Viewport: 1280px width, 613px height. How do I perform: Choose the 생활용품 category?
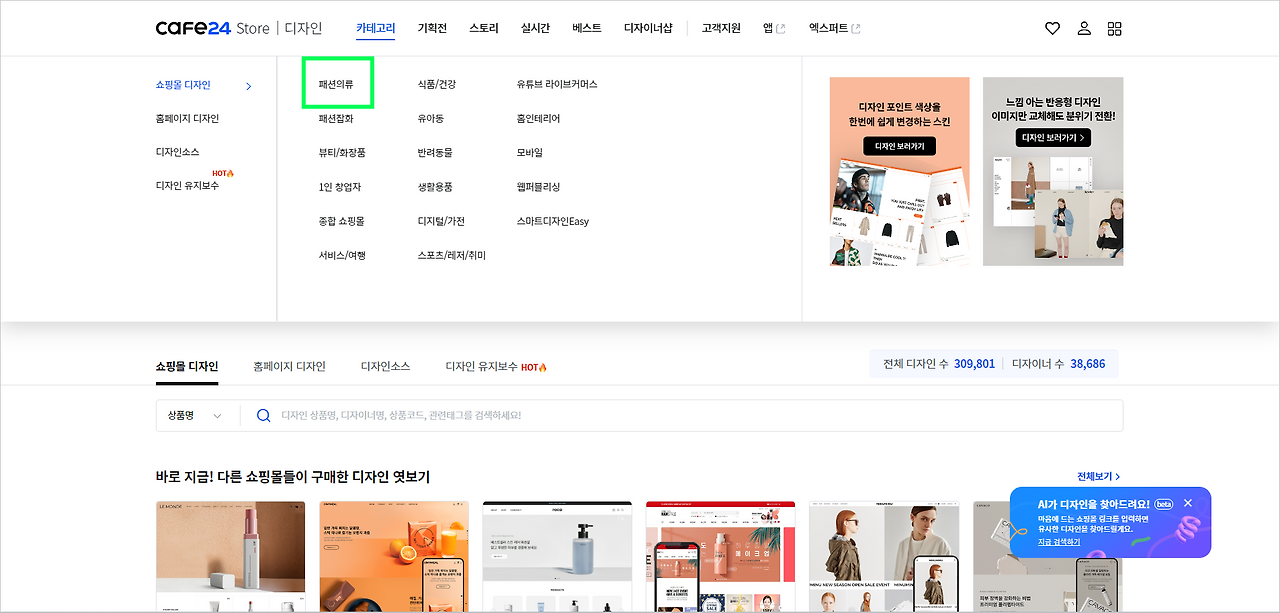(435, 187)
